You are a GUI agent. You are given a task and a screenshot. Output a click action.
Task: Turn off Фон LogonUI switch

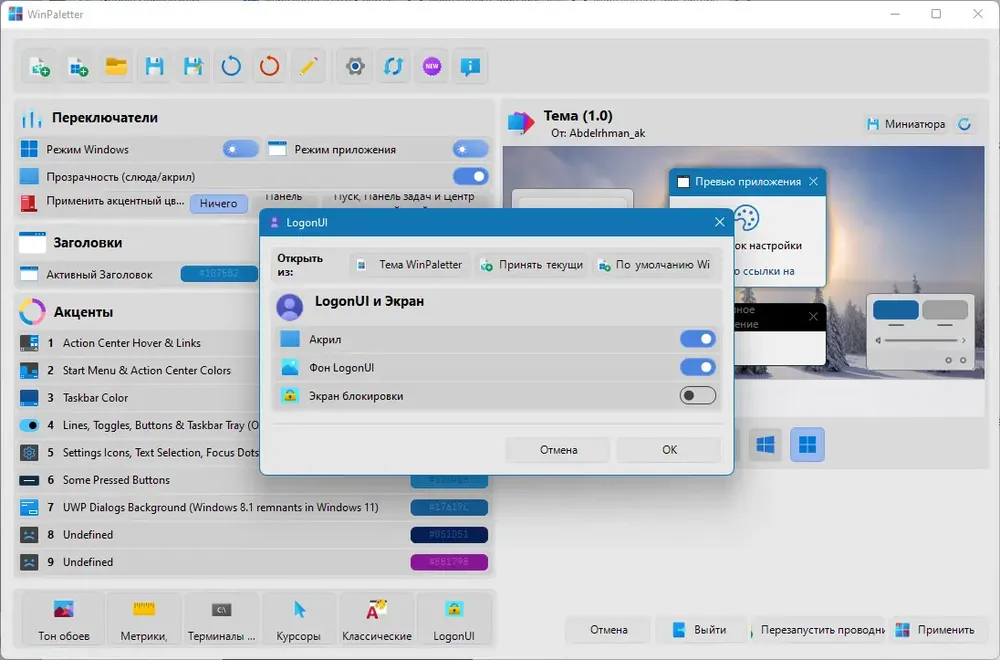tap(698, 367)
